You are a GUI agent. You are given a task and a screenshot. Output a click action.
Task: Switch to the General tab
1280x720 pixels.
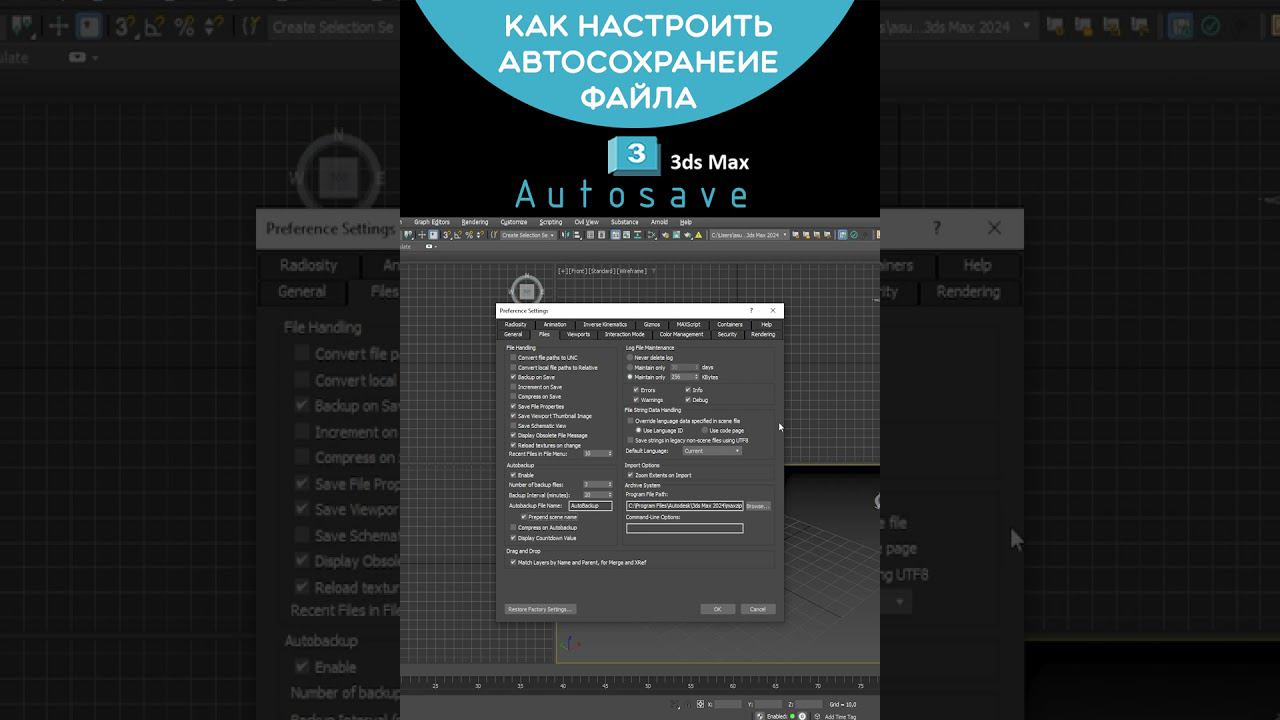(513, 334)
